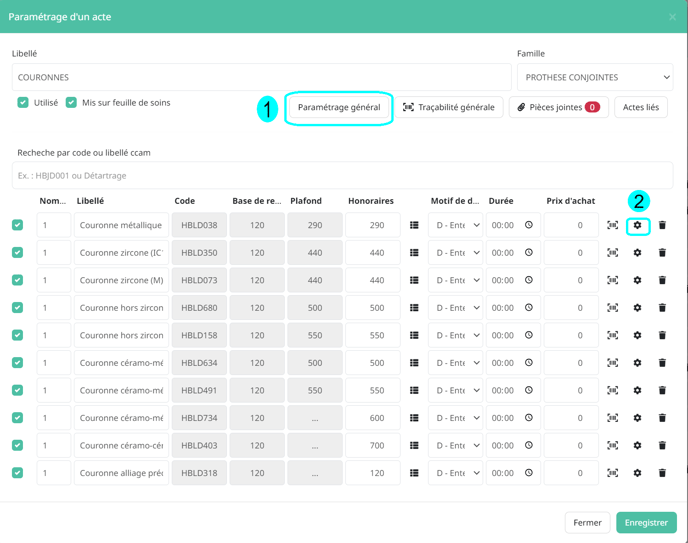
Task: Expand Motif dropdown on HBLD038 row
Action: click(x=455, y=225)
